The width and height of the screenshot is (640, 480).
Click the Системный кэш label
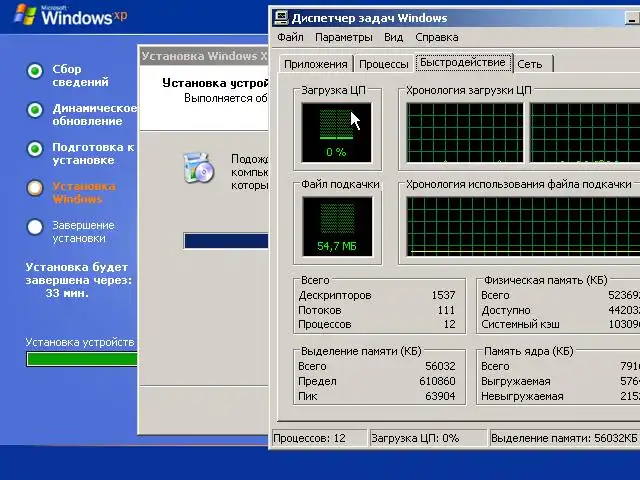(x=520, y=324)
